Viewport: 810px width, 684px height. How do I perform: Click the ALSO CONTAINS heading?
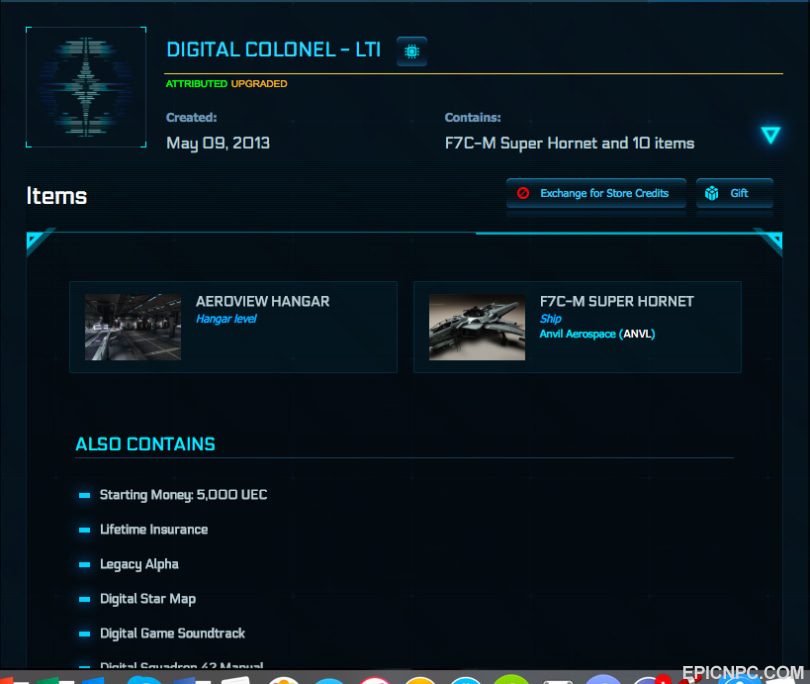pyautogui.click(x=145, y=444)
